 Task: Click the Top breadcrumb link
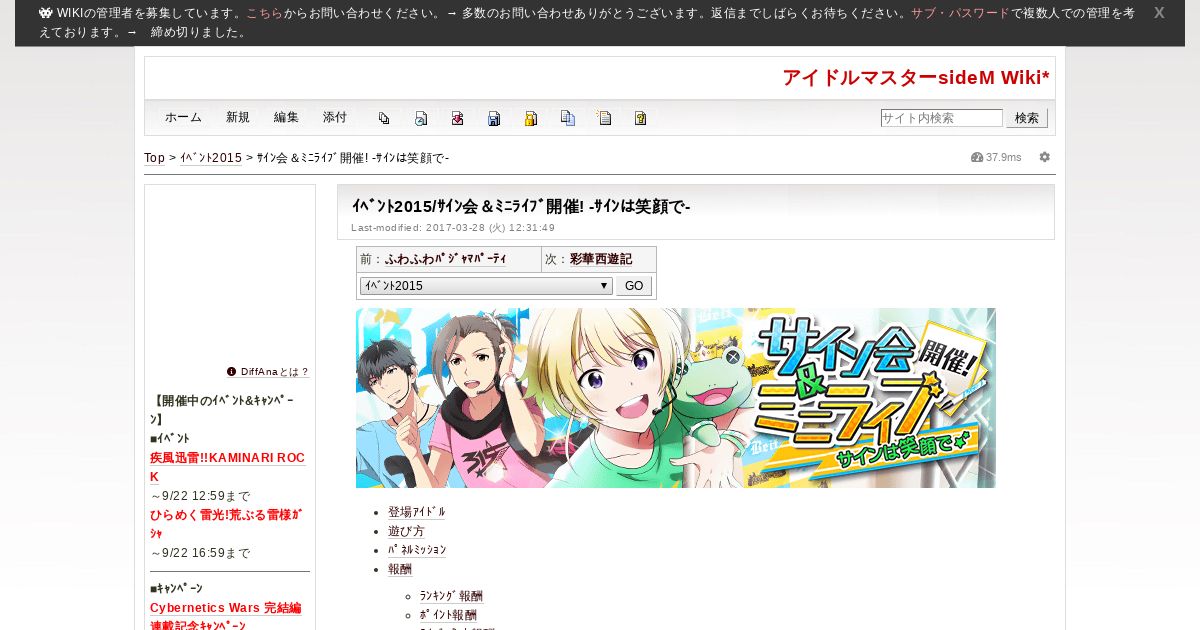pyautogui.click(x=154, y=158)
